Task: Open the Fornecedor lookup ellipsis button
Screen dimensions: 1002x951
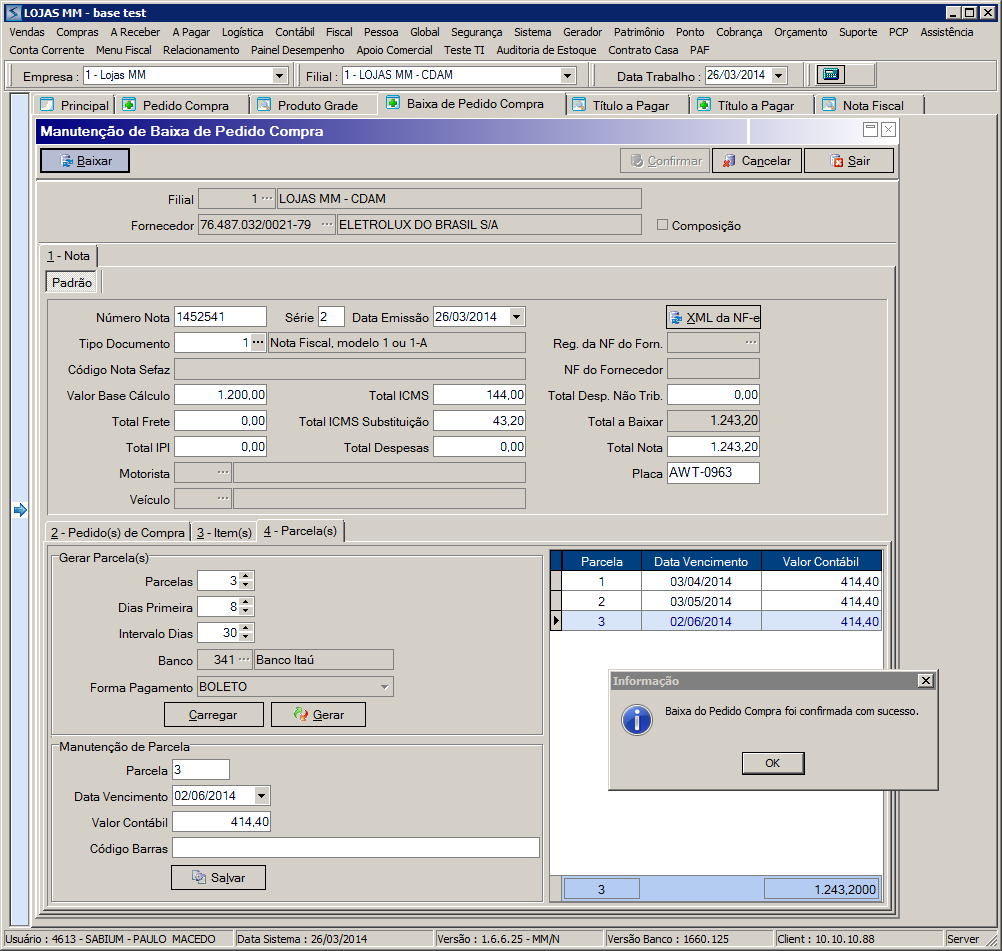Action: [327, 225]
